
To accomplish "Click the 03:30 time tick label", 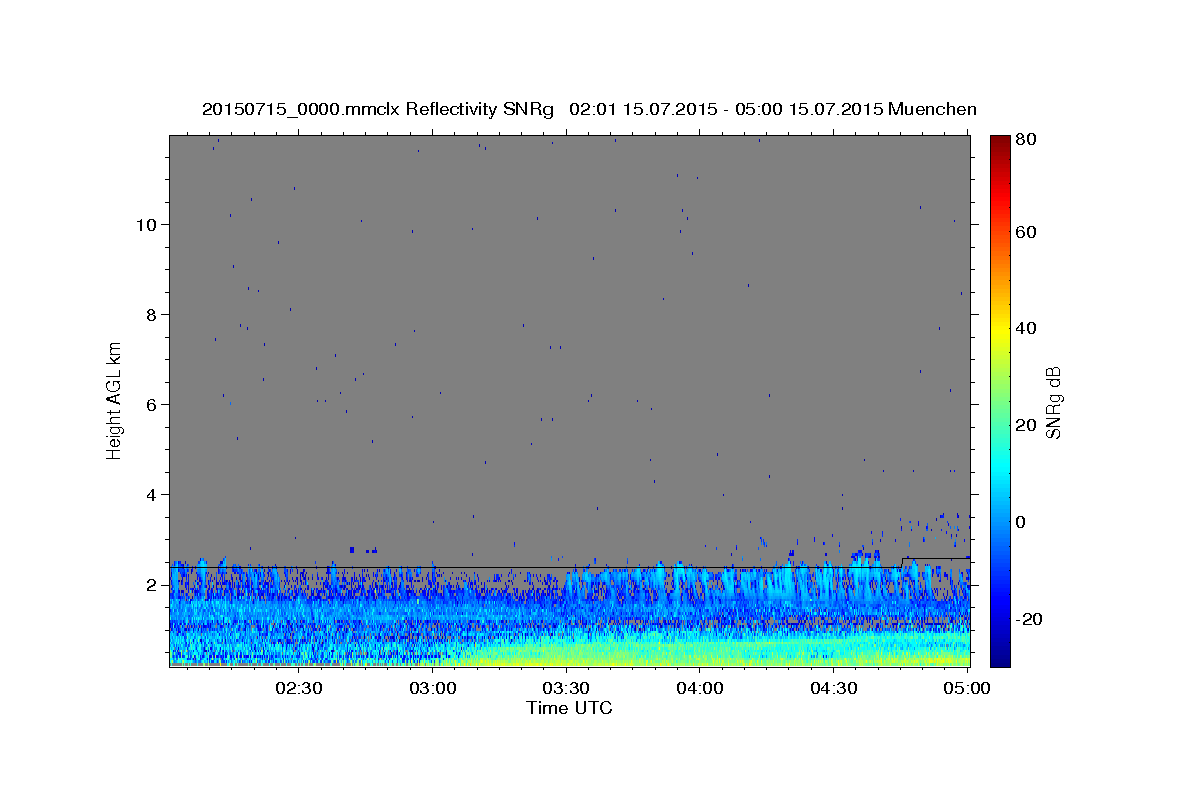I will coord(566,688).
